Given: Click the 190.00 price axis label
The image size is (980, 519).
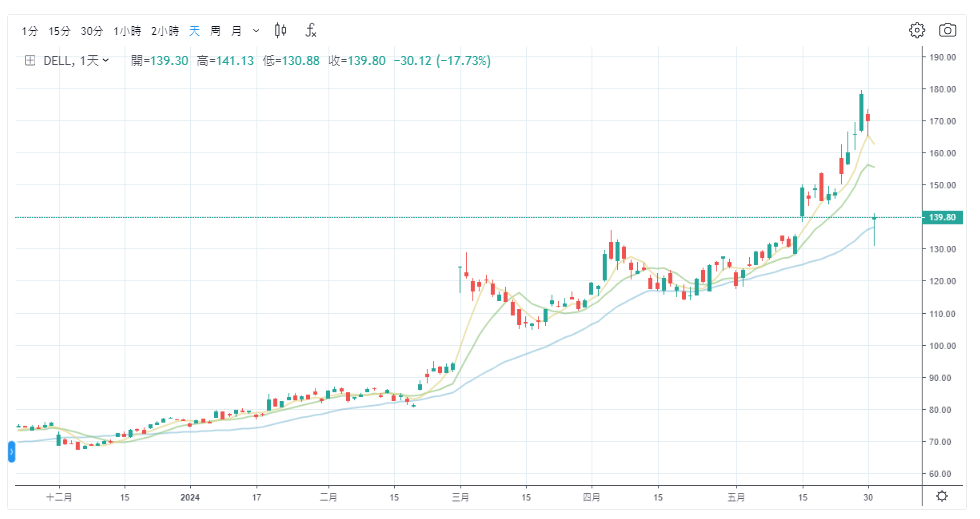Looking at the screenshot, I should (942, 57).
